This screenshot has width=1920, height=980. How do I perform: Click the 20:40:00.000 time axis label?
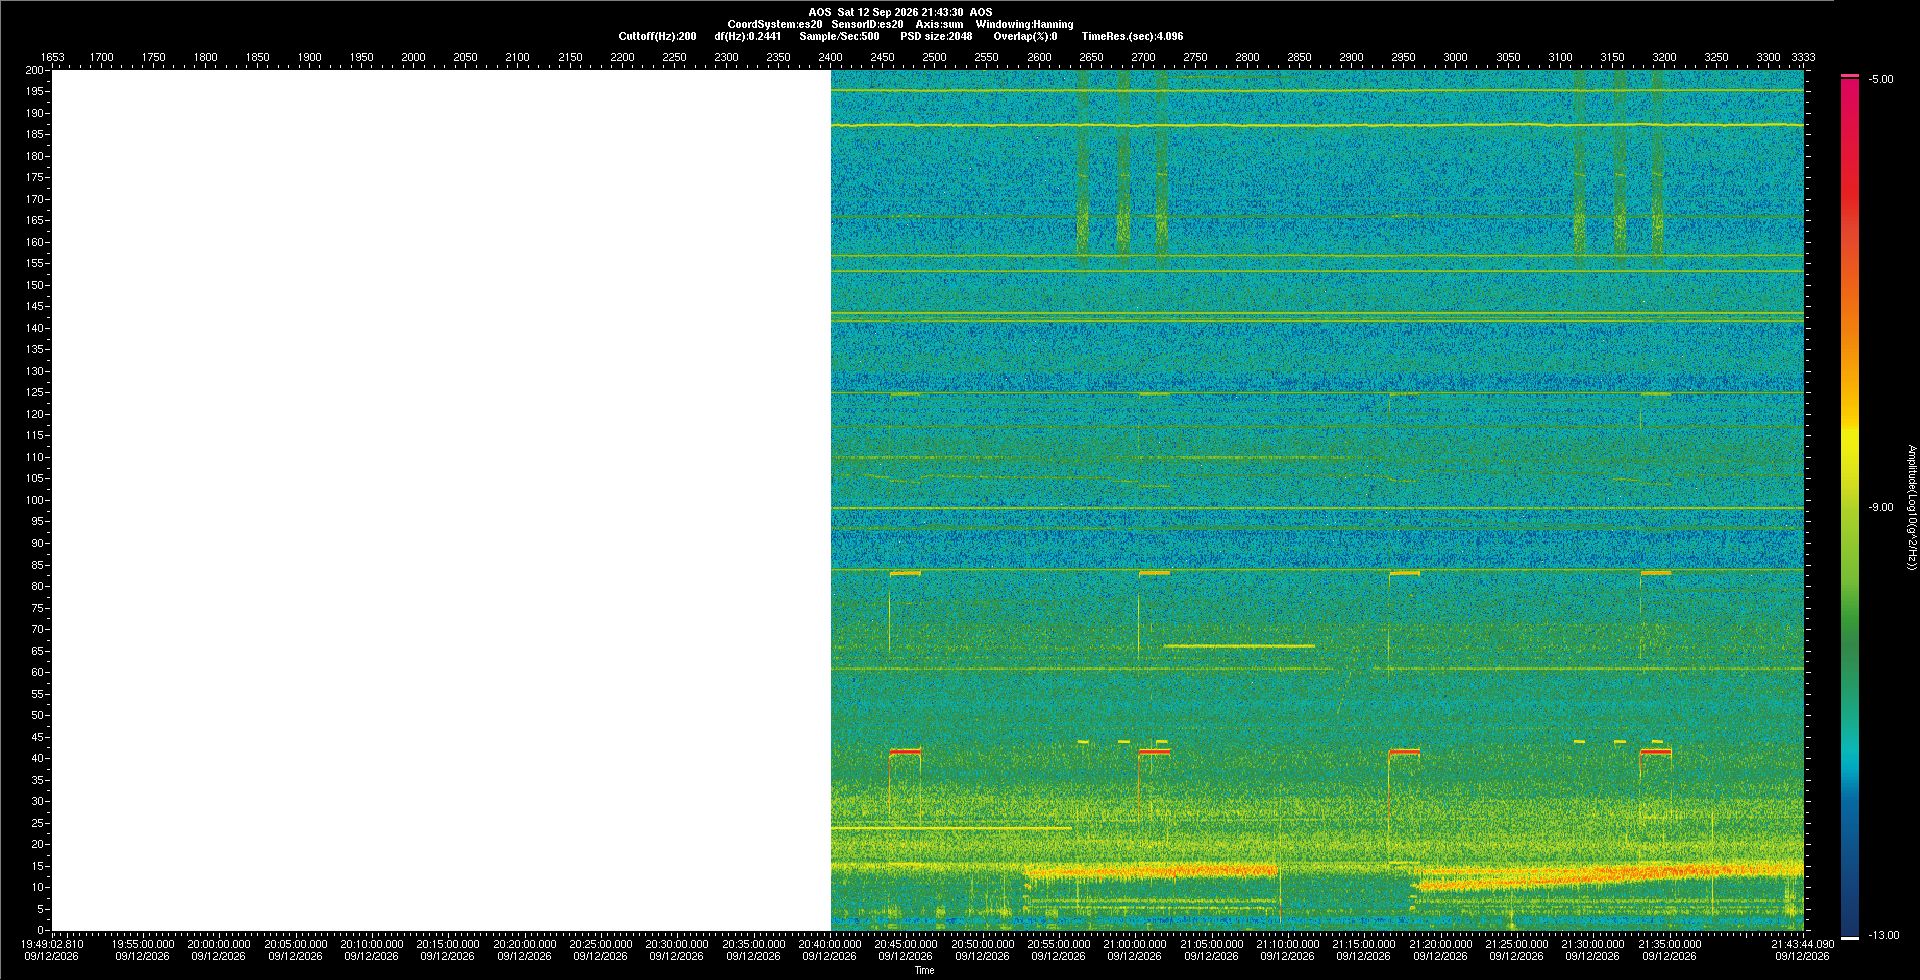(x=830, y=944)
